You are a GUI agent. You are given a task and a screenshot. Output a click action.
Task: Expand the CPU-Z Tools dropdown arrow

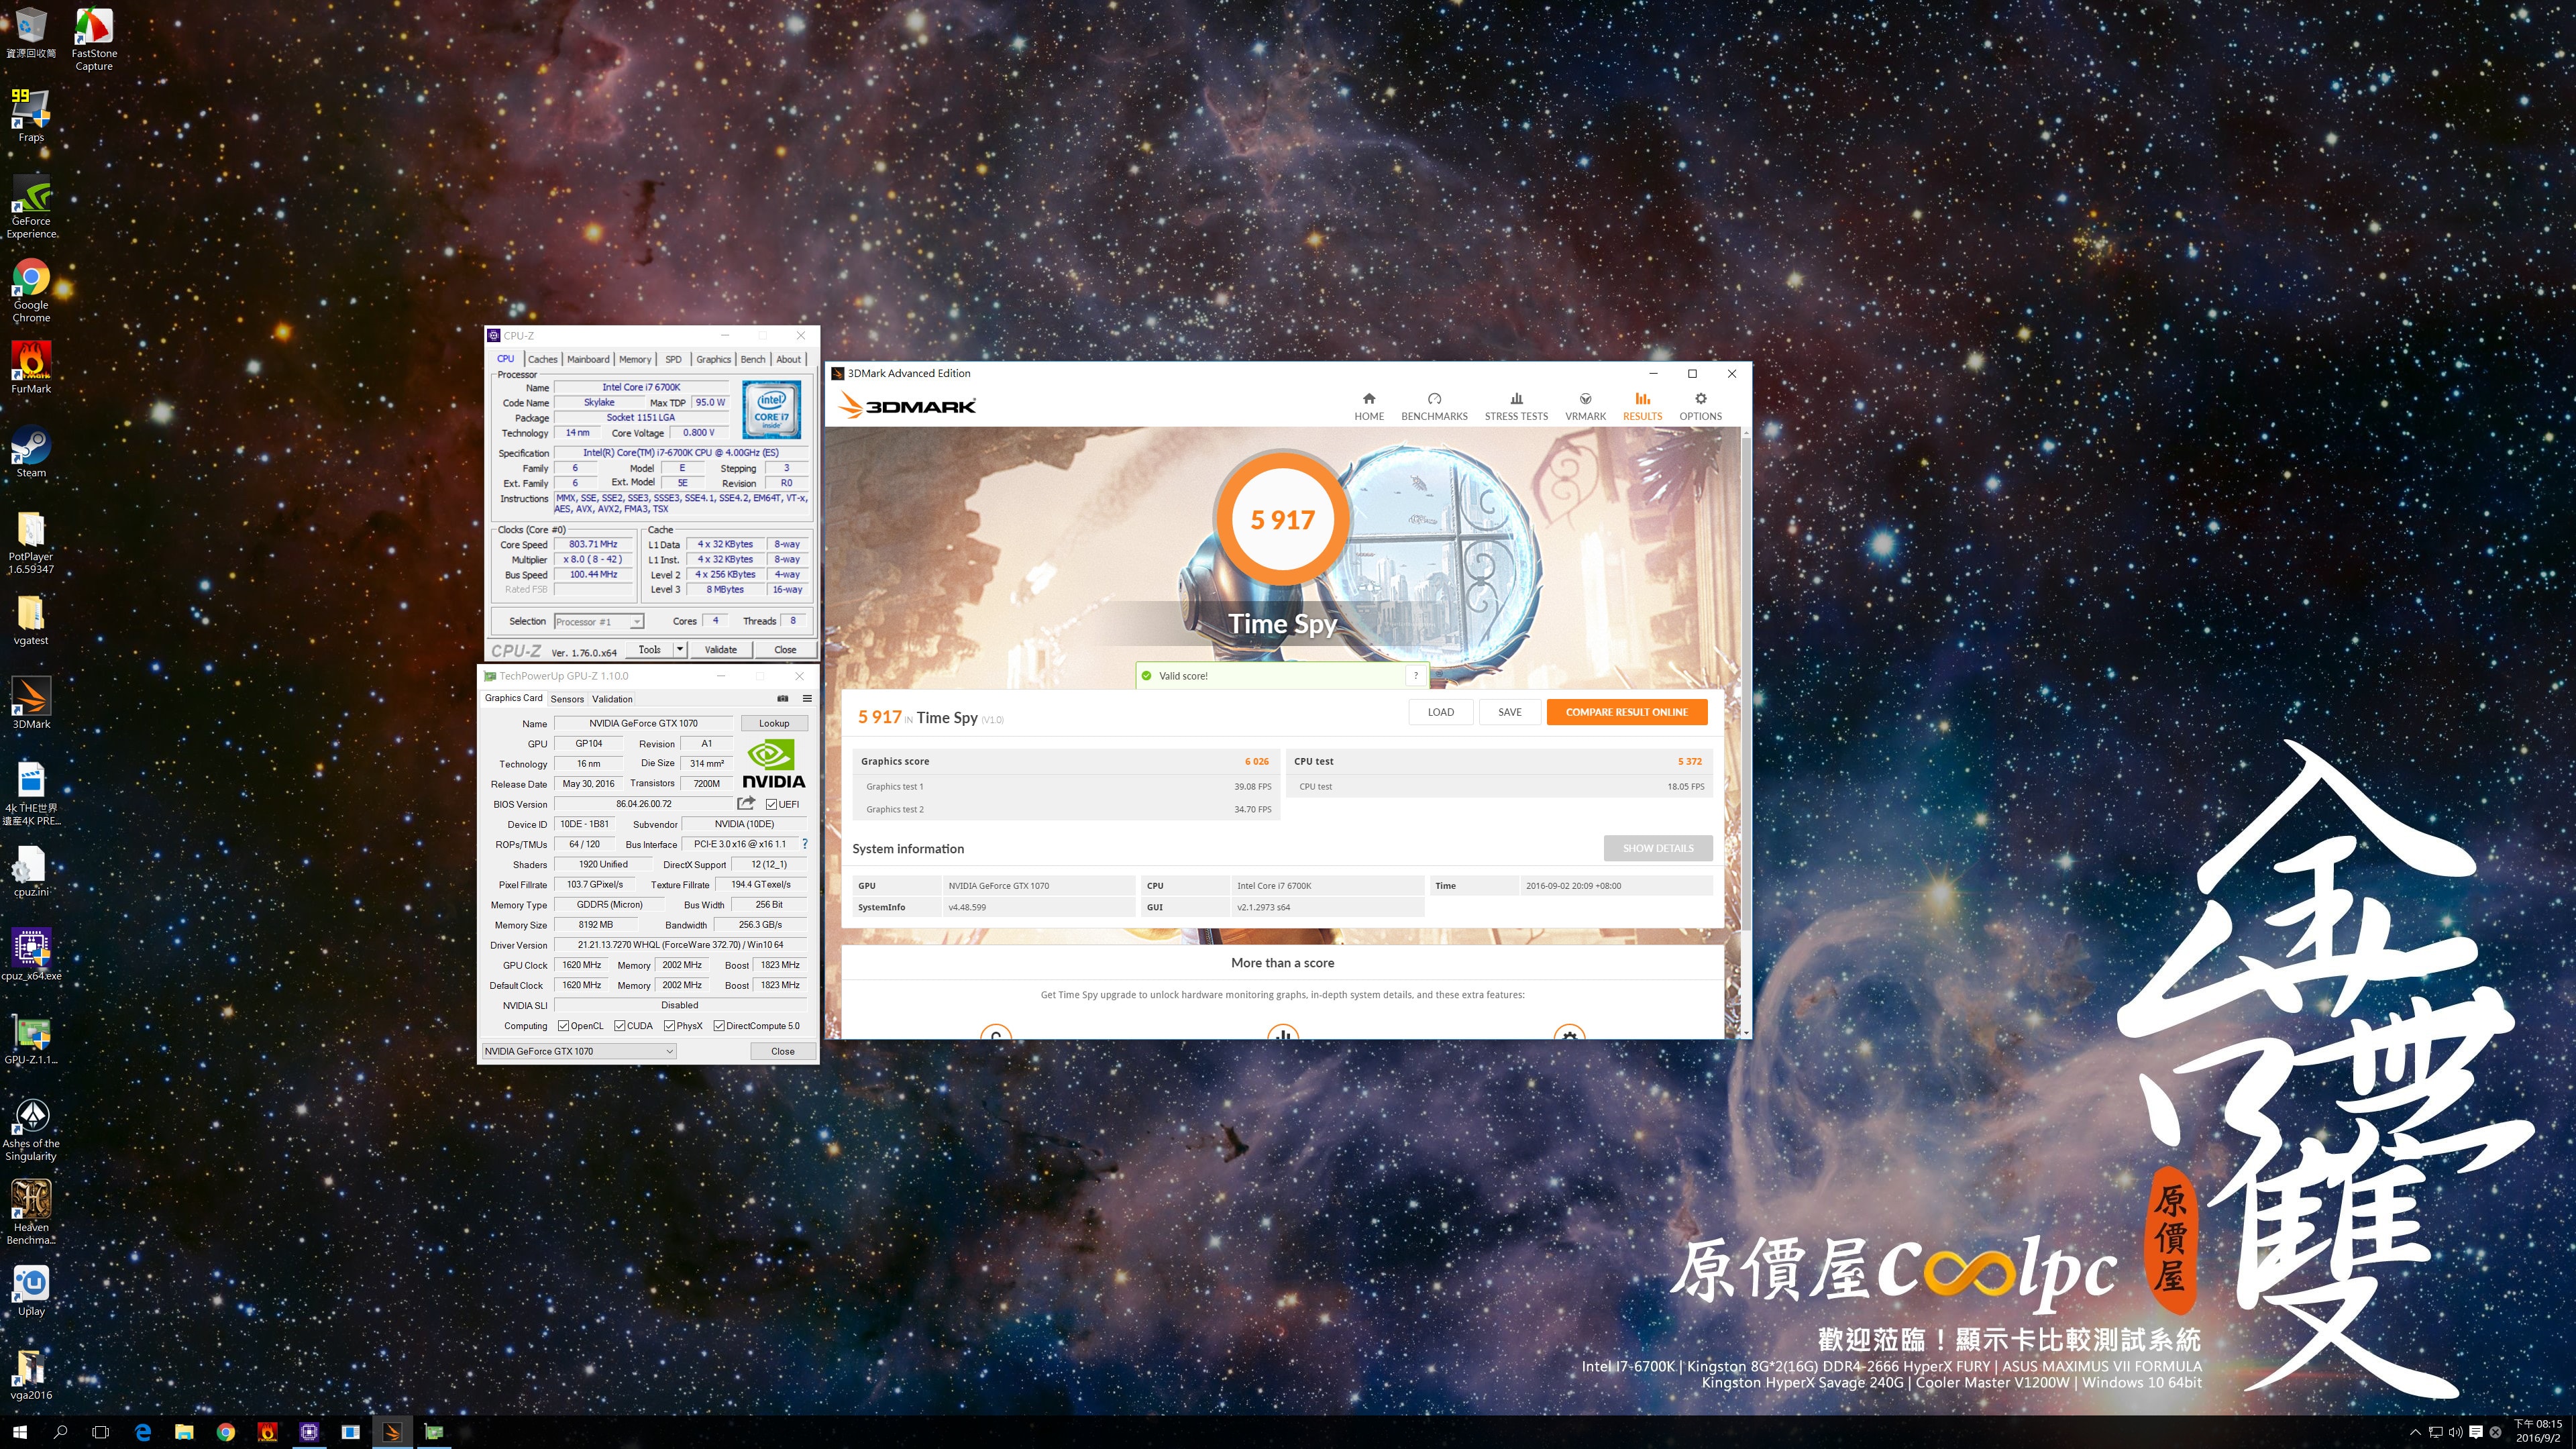click(680, 649)
